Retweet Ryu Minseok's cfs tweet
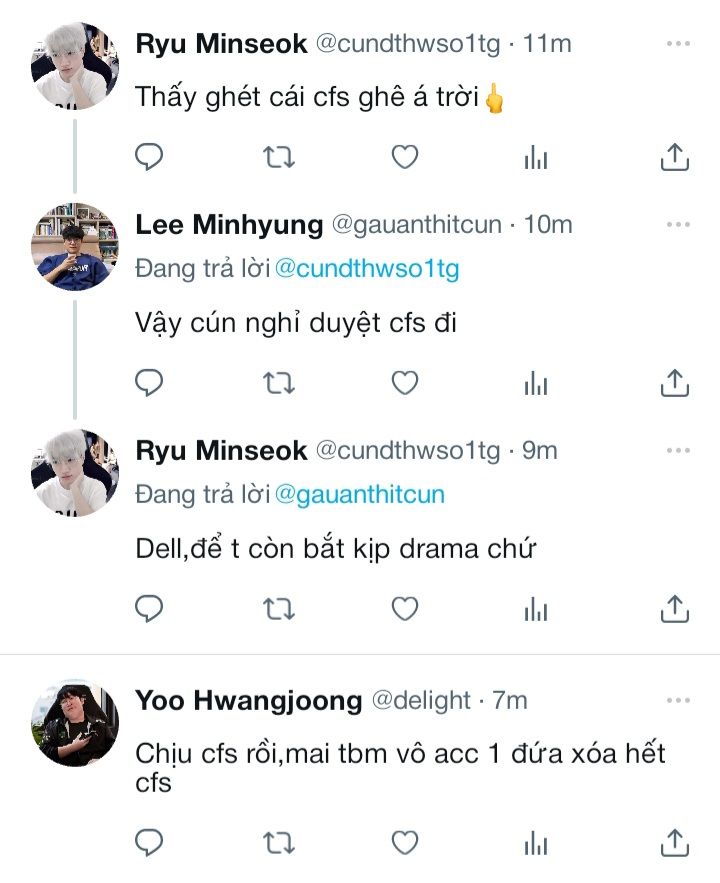The width and height of the screenshot is (720, 883). point(276,156)
